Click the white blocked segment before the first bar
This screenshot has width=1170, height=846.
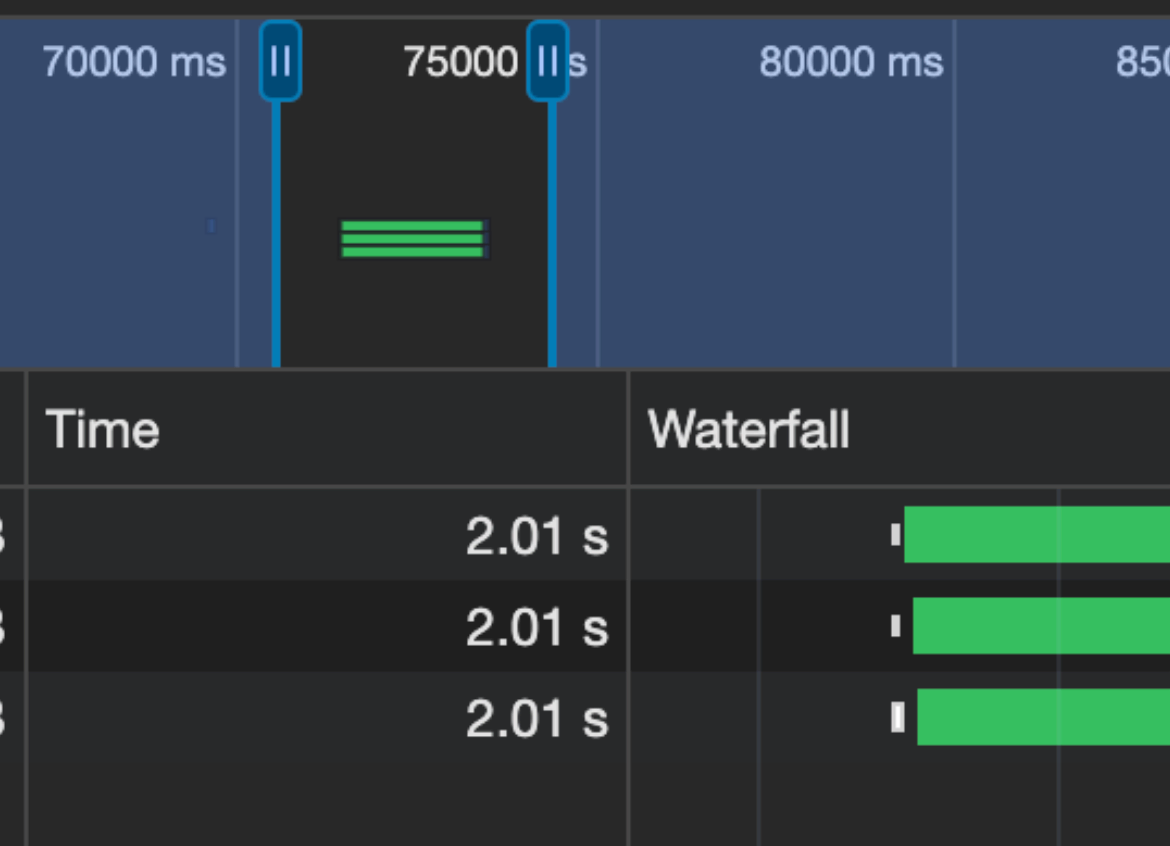pyautogui.click(x=894, y=536)
